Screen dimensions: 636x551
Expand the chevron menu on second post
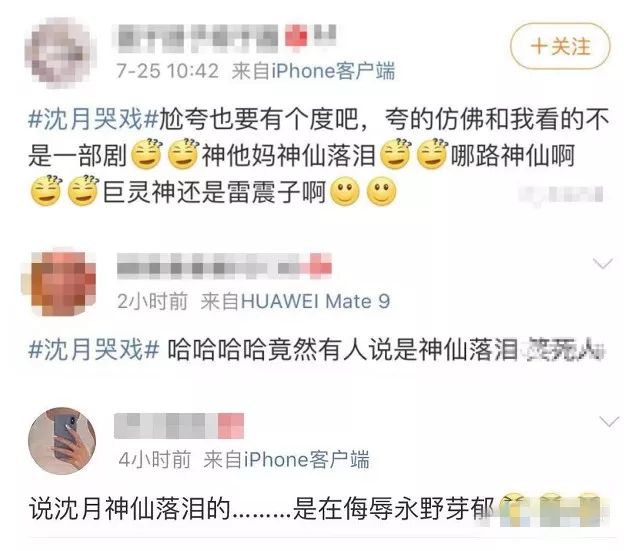point(603,263)
